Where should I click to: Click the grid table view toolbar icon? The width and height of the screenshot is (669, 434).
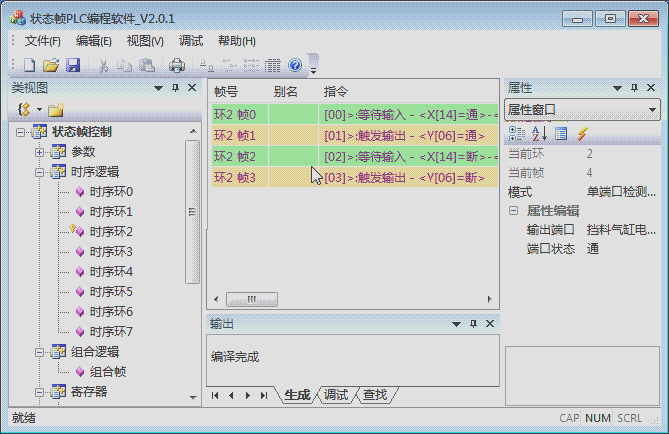[x=272, y=65]
